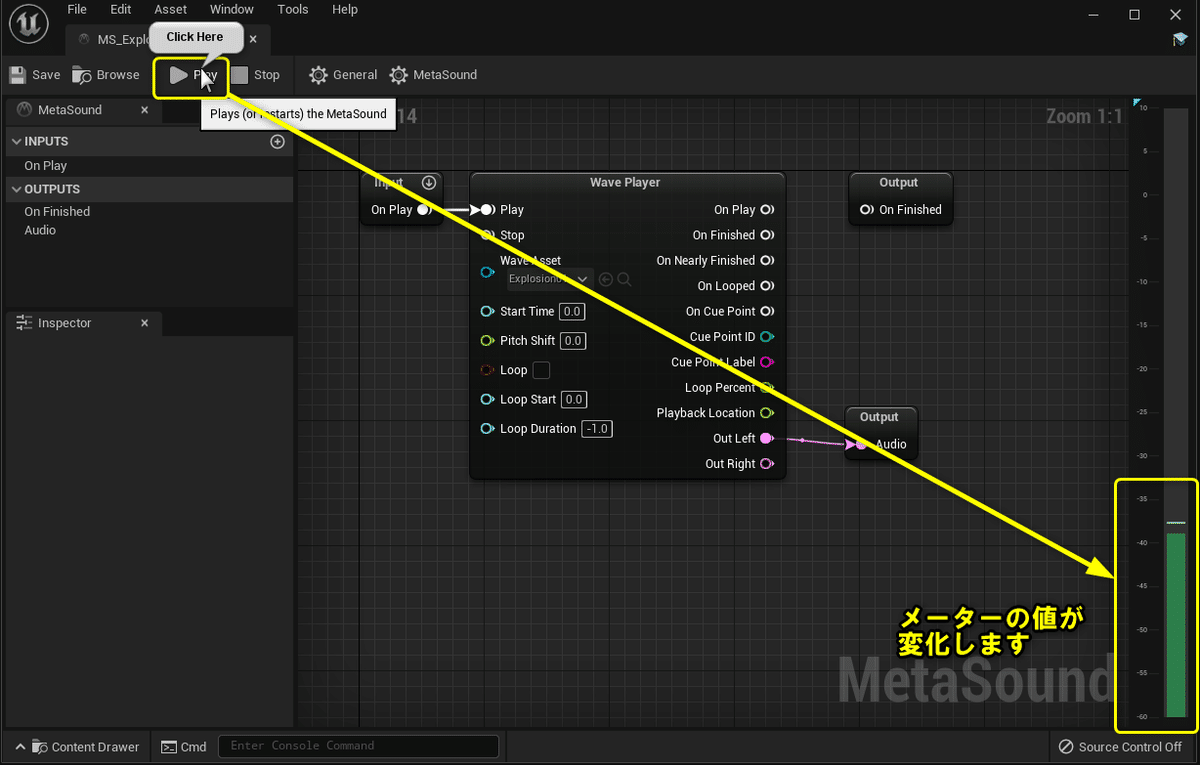Image resolution: width=1200 pixels, height=765 pixels.
Task: Click Wave Player's Stop input pin
Action: pyautogui.click(x=487, y=236)
